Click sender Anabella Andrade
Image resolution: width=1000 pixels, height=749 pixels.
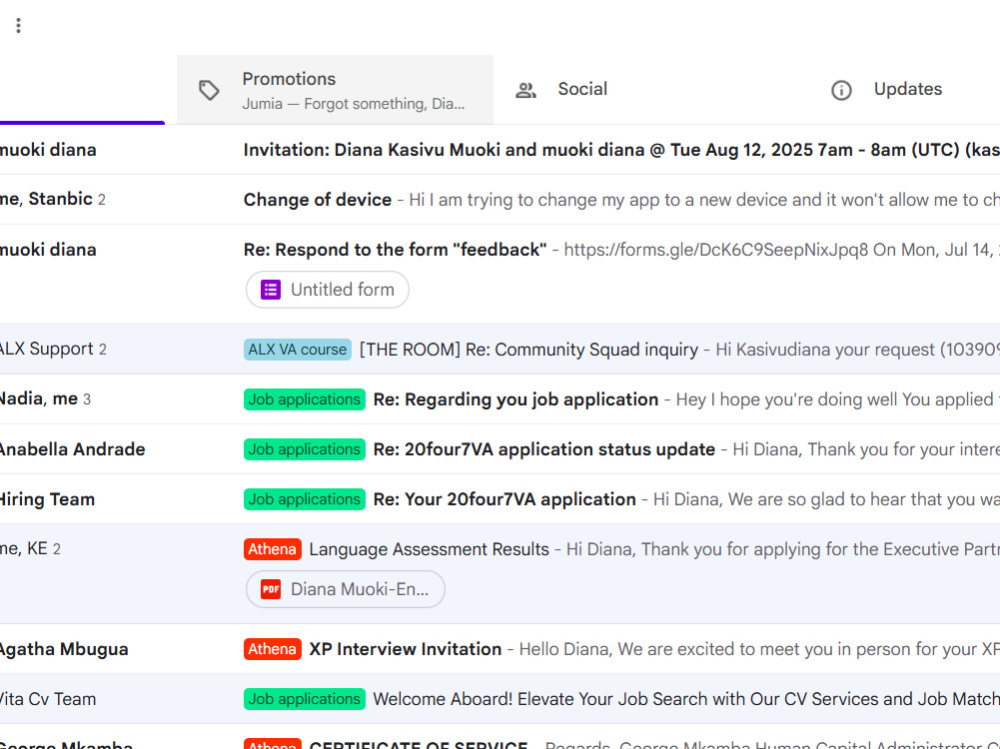point(72,449)
